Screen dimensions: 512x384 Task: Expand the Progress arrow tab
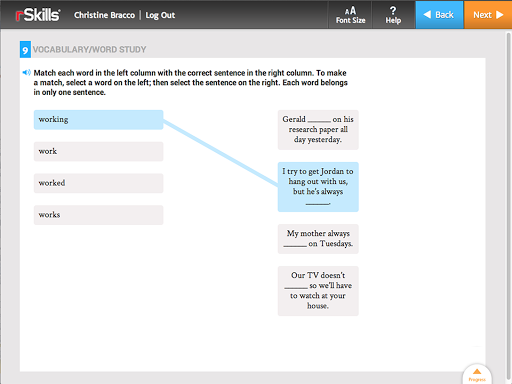point(477,374)
